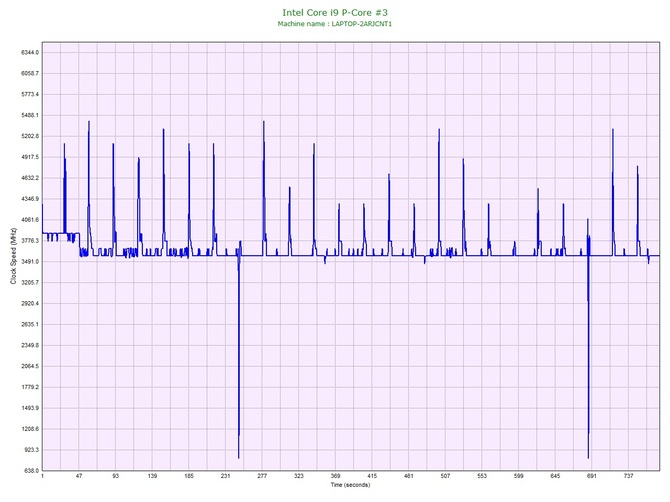Click the time axis tick labeled 461
Viewport: 670px width, 502px height.
(x=409, y=476)
